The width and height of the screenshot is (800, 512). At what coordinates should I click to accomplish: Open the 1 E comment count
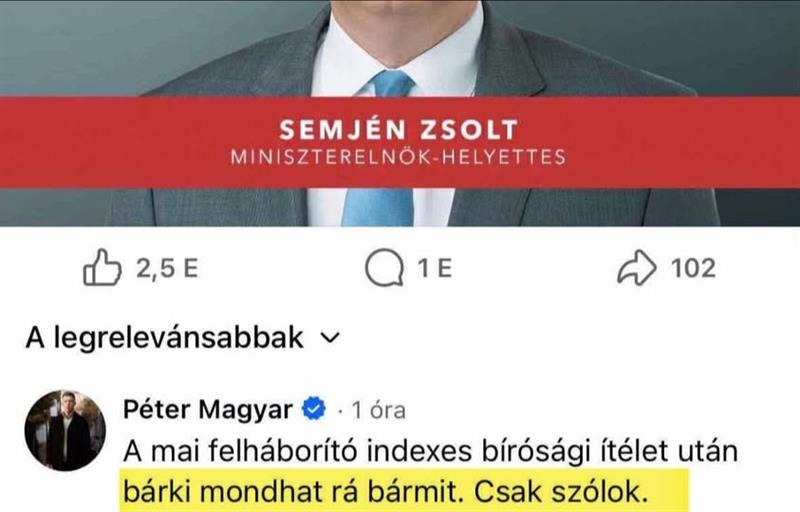(435, 268)
